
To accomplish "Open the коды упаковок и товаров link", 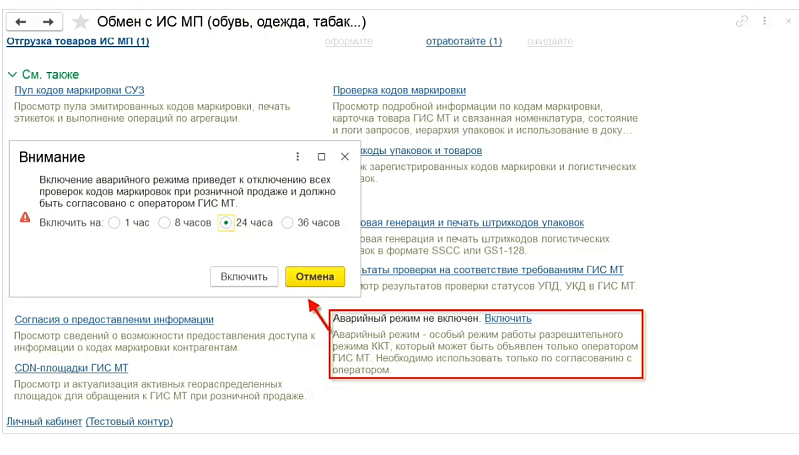I will (421, 150).
